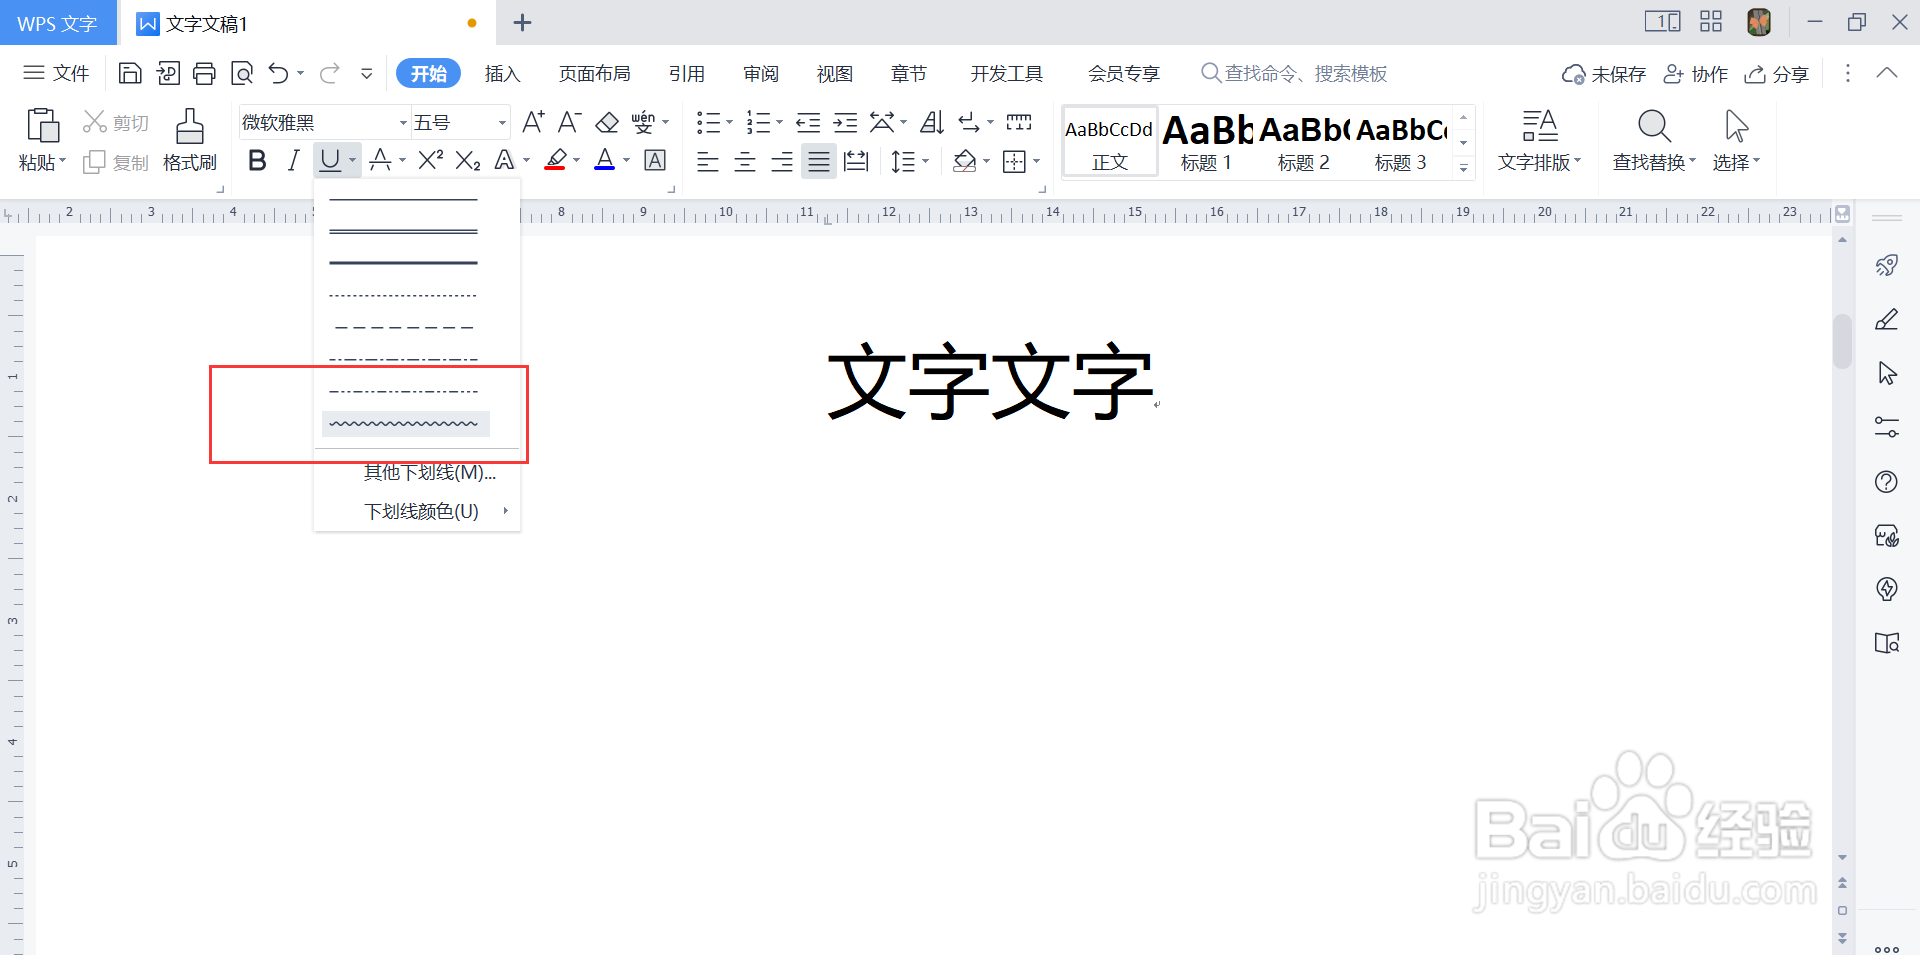Collapse the ribbon with chevron
The height and width of the screenshot is (955, 1920).
(x=1886, y=73)
